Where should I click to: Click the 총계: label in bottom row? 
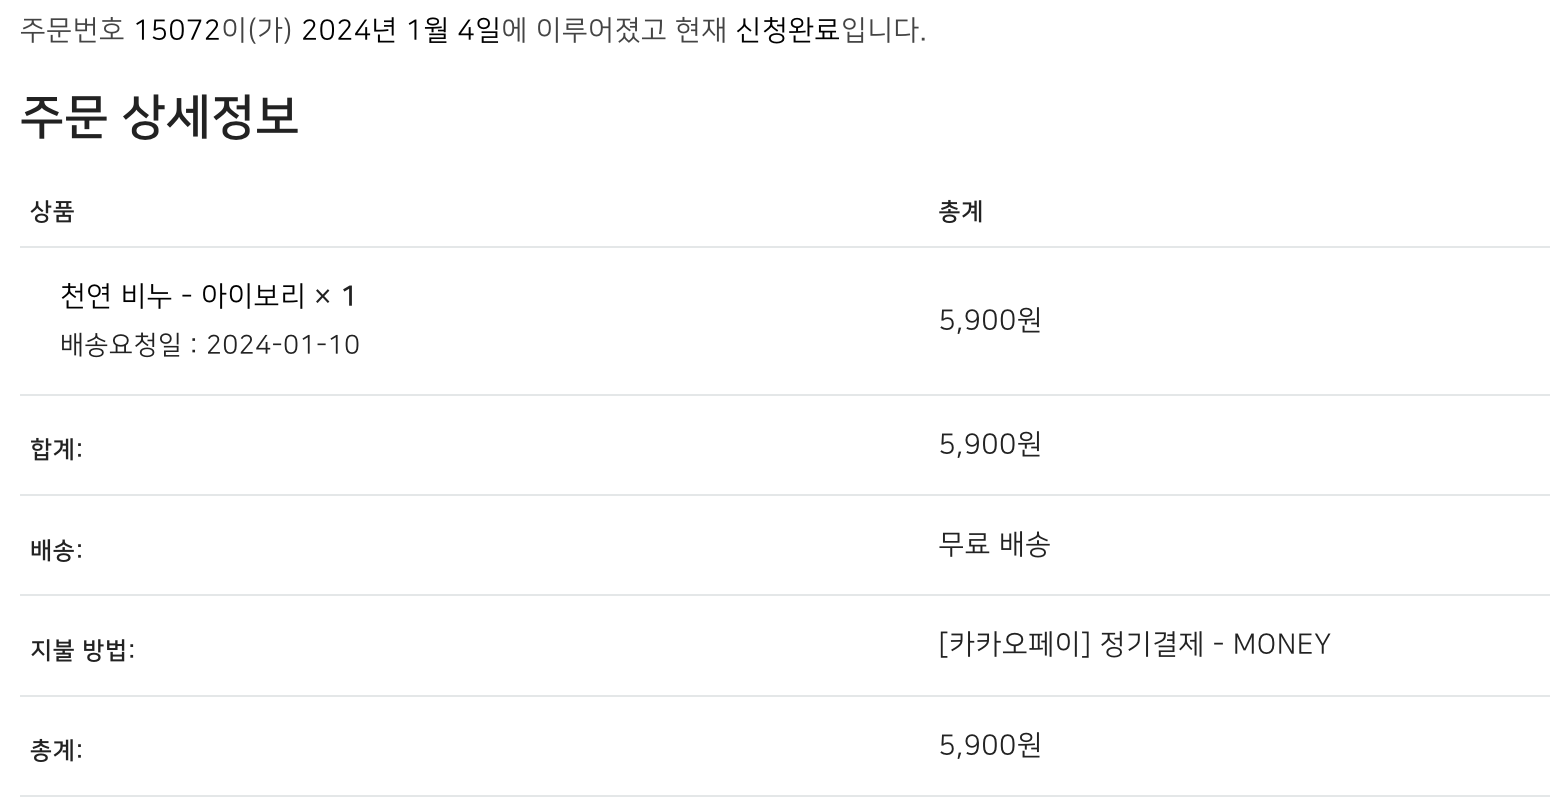(x=56, y=750)
